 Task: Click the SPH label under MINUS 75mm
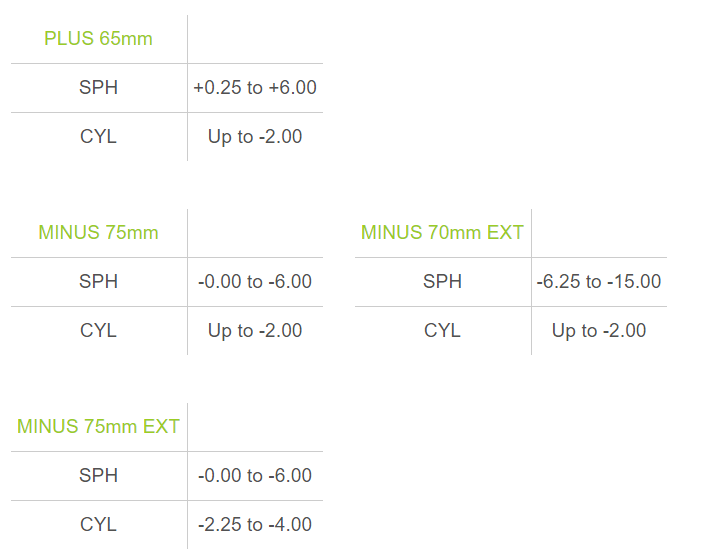98,282
